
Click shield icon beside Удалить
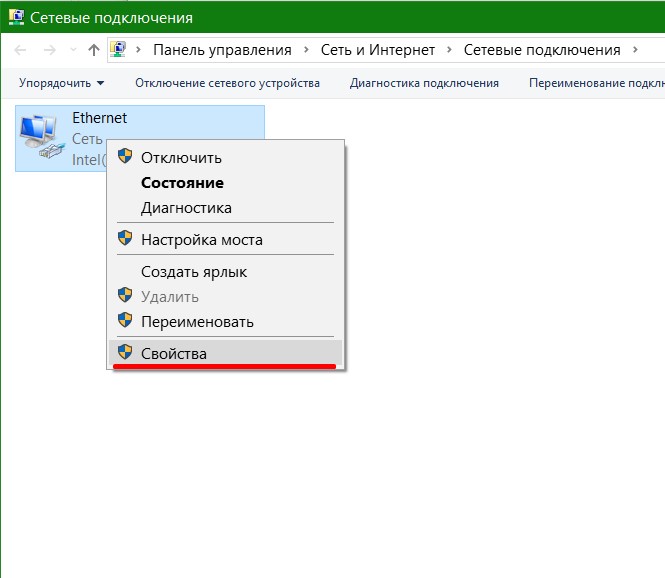click(125, 295)
